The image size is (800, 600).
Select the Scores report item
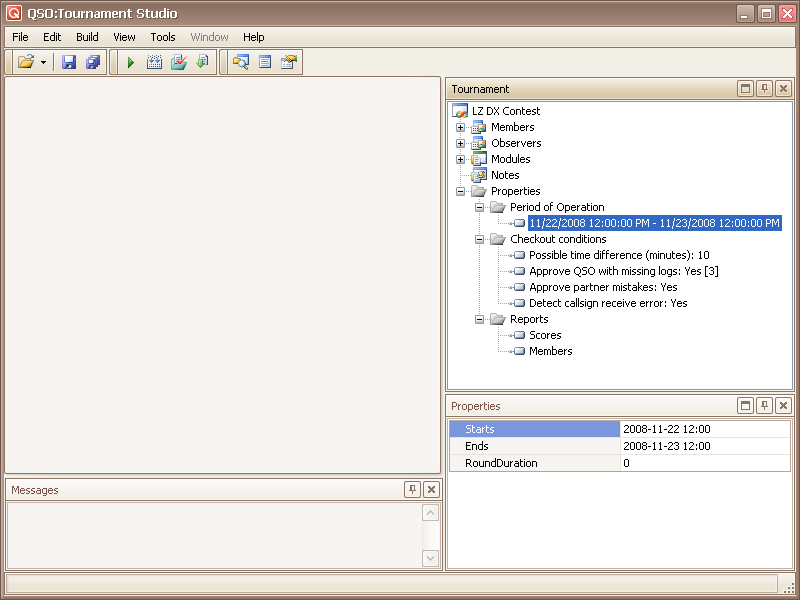[545, 335]
